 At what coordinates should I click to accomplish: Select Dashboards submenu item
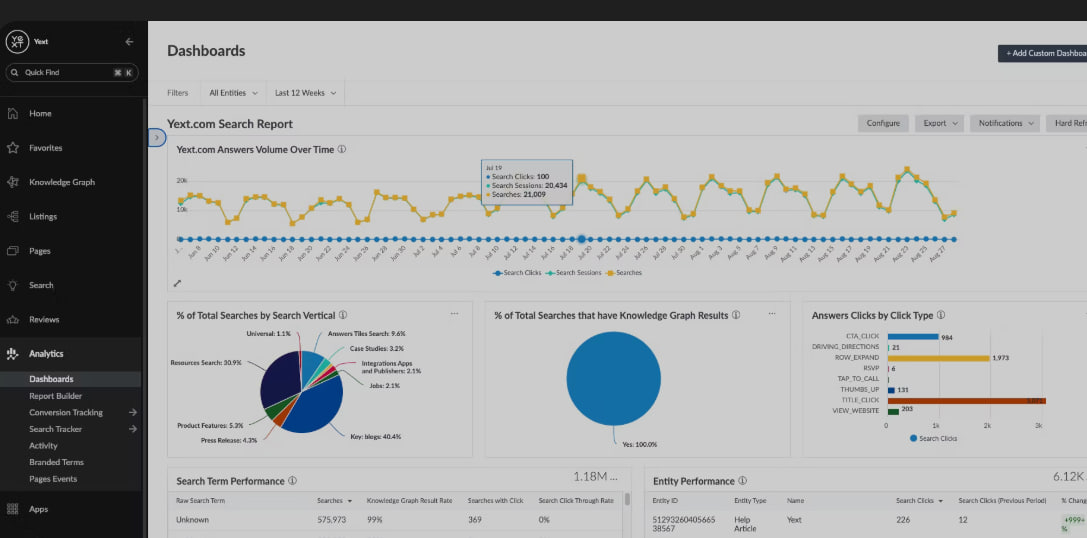[51, 379]
